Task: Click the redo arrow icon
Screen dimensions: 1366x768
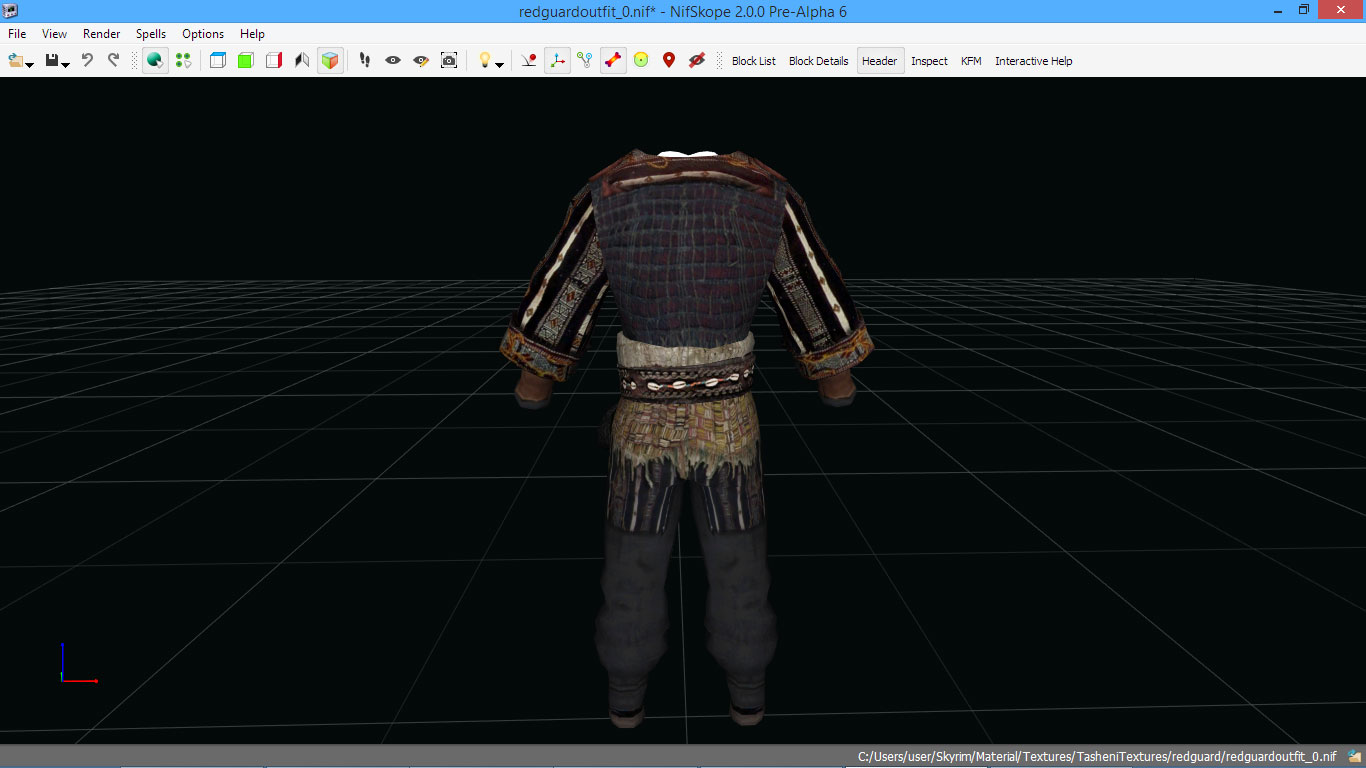Action: tap(113, 61)
